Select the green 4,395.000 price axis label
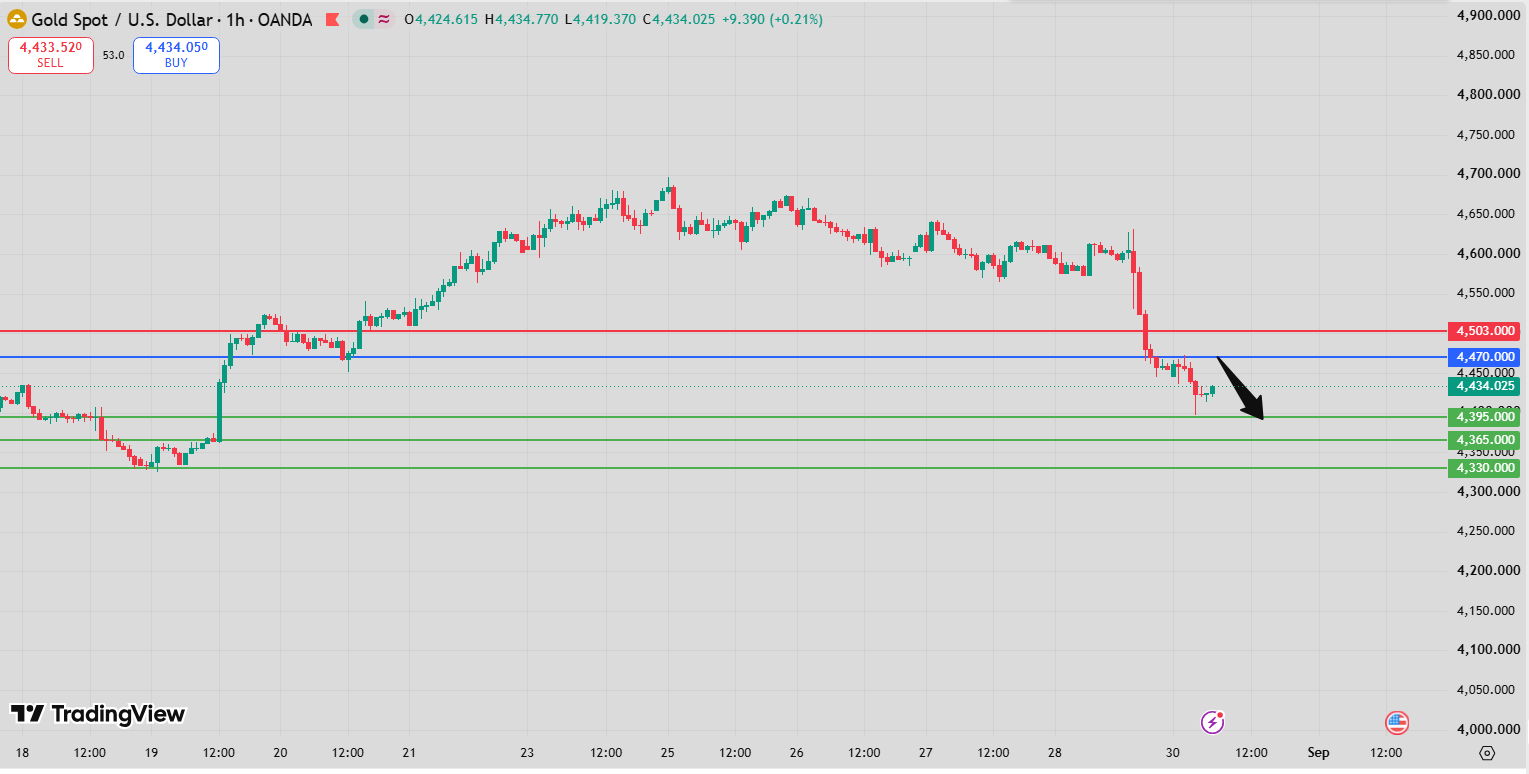 pos(1484,416)
